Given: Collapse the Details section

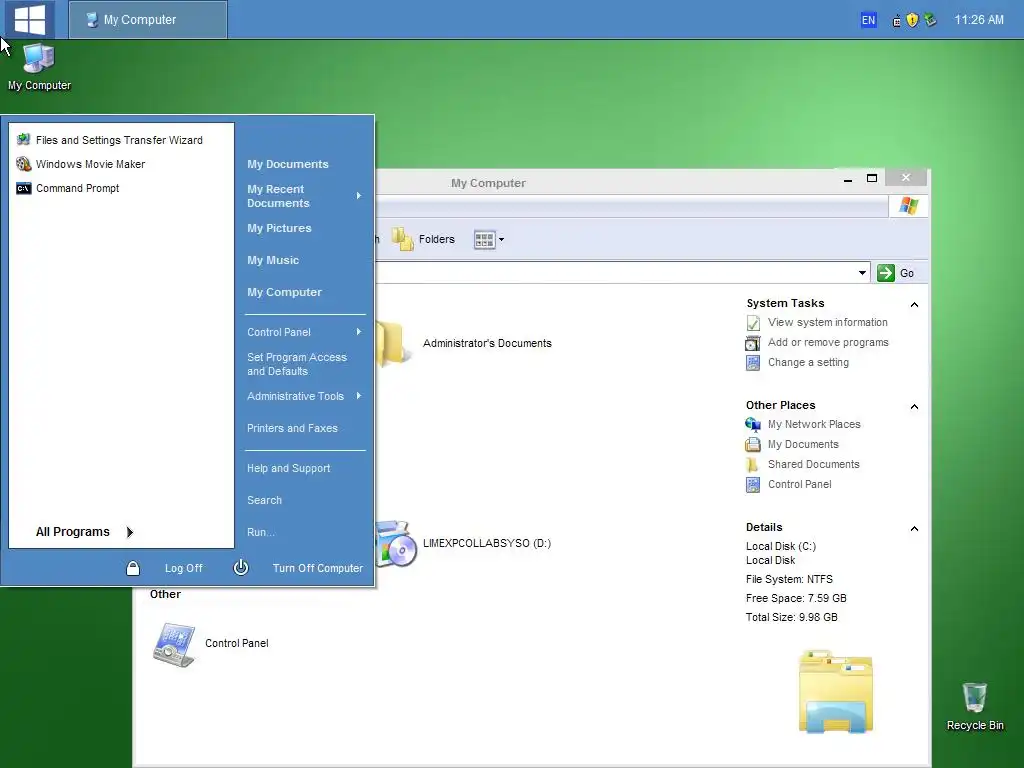Looking at the screenshot, I should 914,528.
